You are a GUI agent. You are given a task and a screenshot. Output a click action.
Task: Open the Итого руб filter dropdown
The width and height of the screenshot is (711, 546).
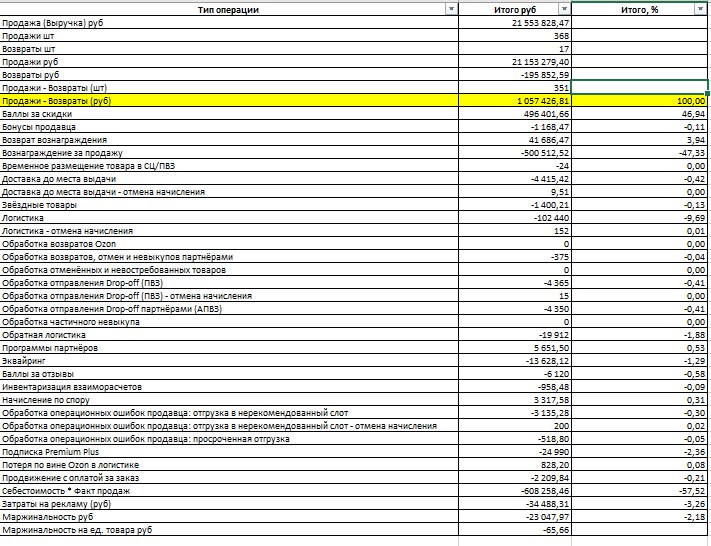point(564,9)
